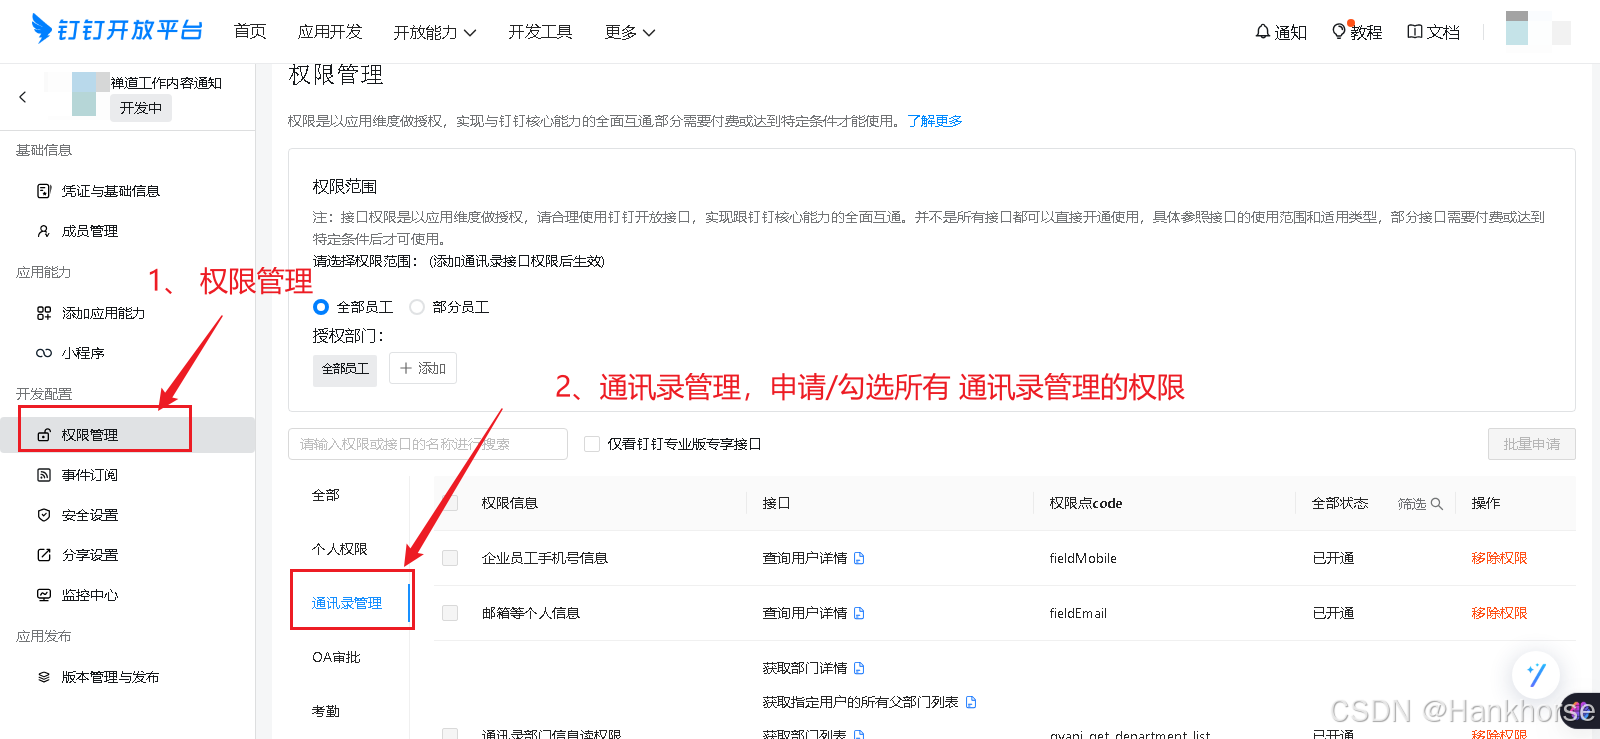Go back with the left chevron arrow

22,97
